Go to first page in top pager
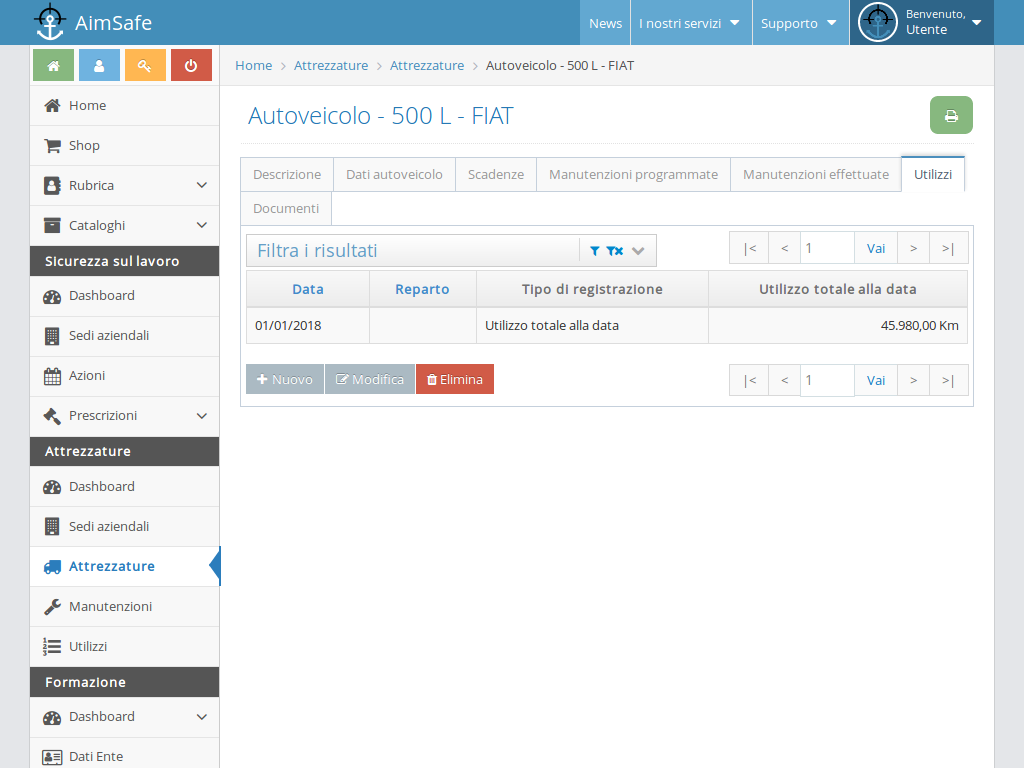This screenshot has height=768, width=1024. tap(750, 248)
